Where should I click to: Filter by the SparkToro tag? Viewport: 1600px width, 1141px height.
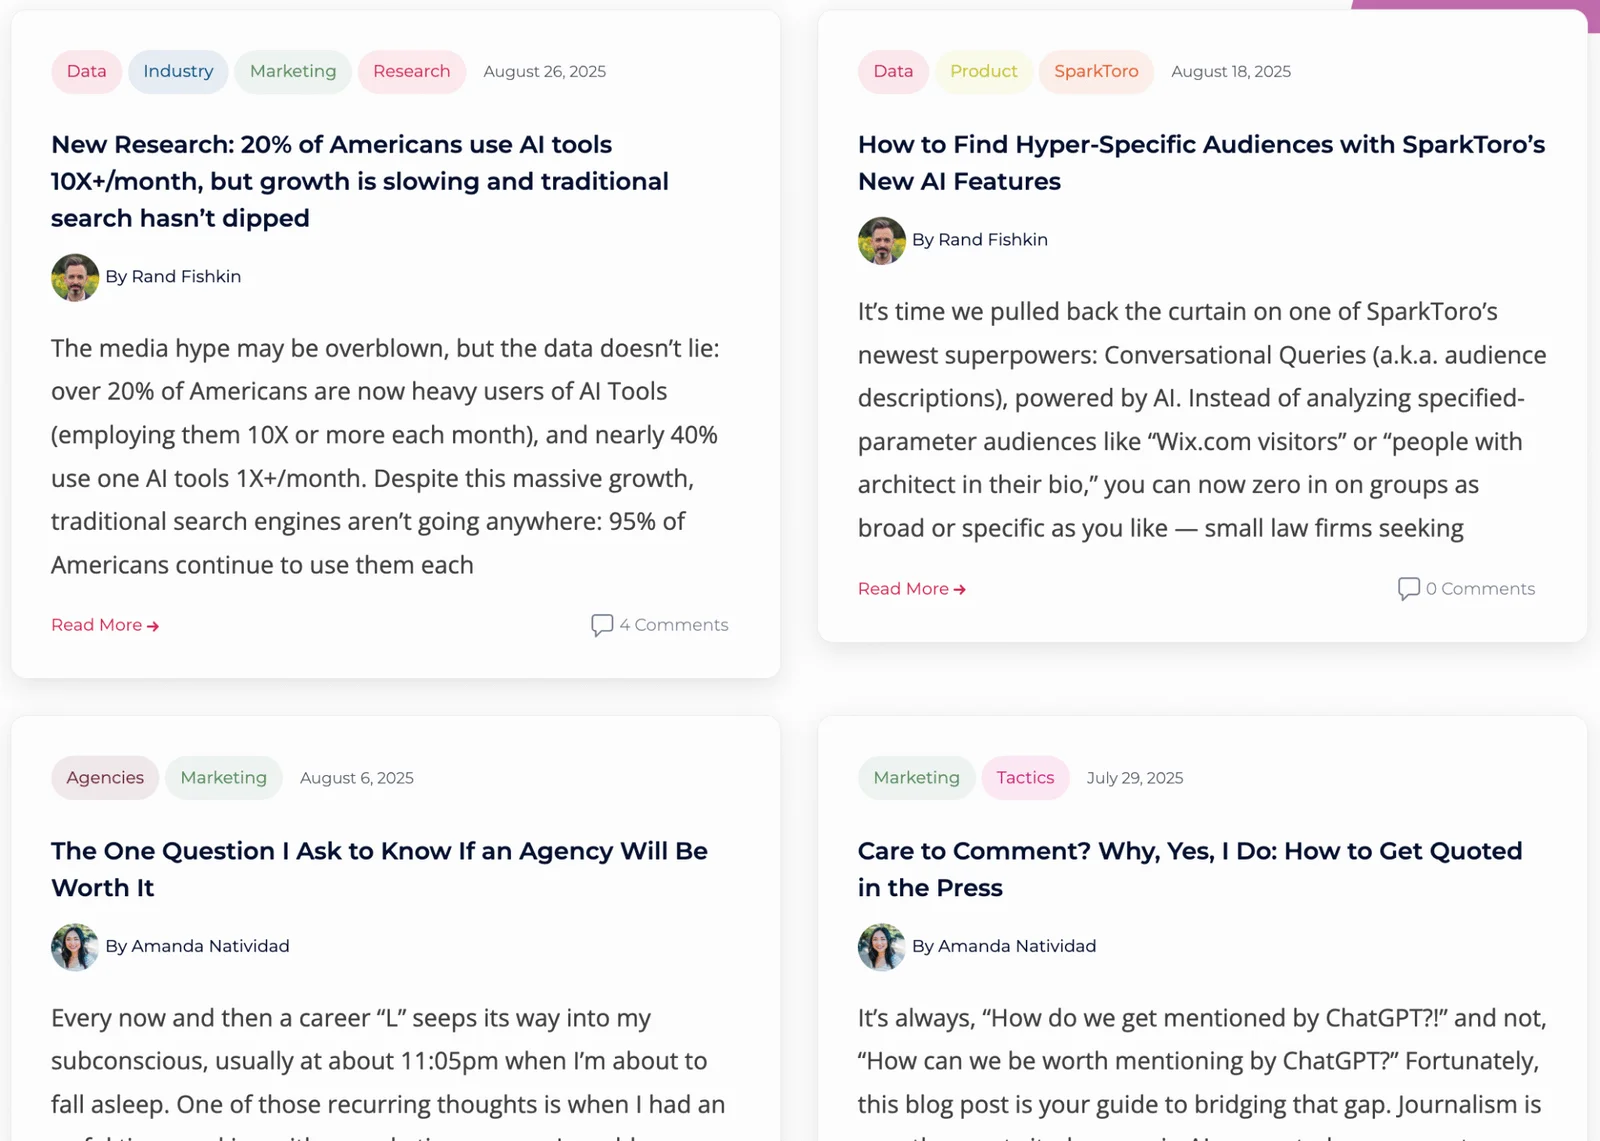click(1096, 71)
